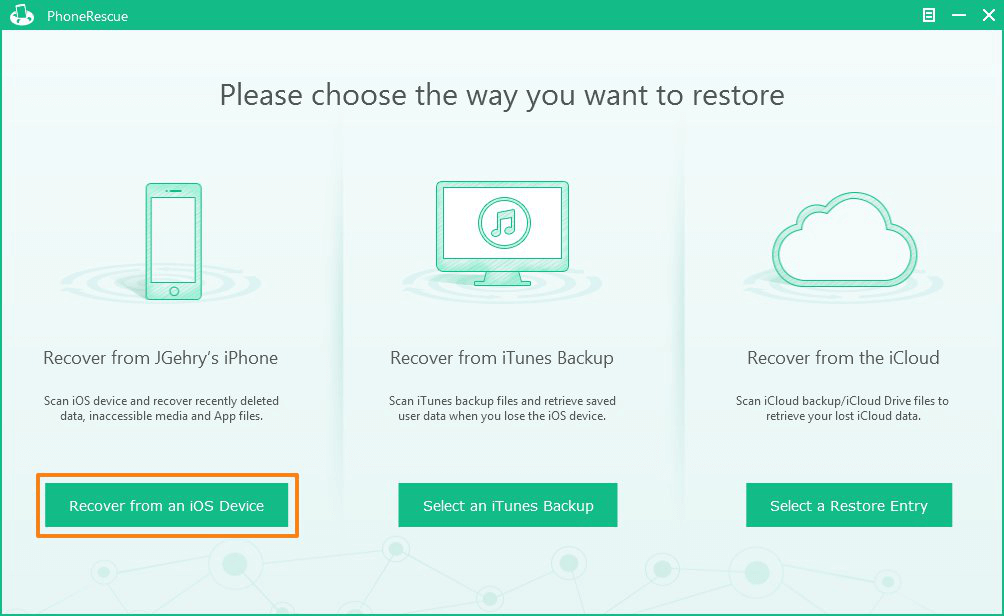Click the iOS device scan description text
The image size is (1004, 616).
pyautogui.click(x=161, y=409)
